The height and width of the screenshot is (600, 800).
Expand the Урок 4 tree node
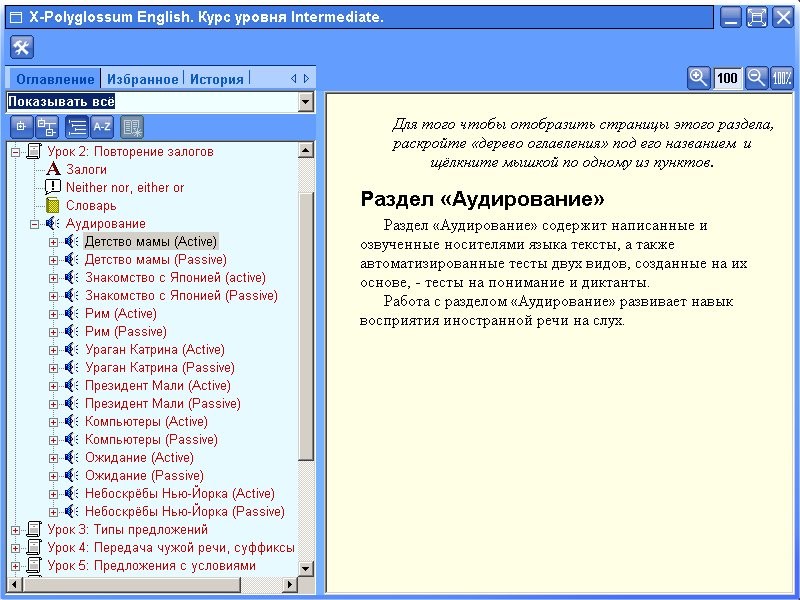pos(16,548)
